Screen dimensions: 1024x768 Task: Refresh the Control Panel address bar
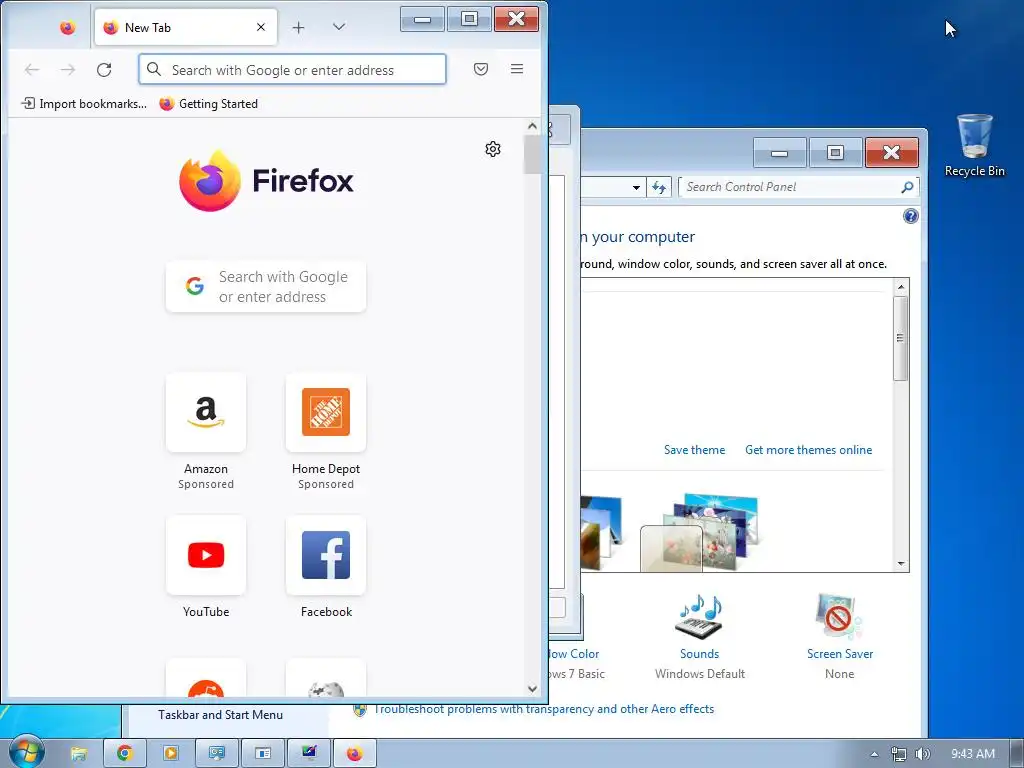point(659,187)
